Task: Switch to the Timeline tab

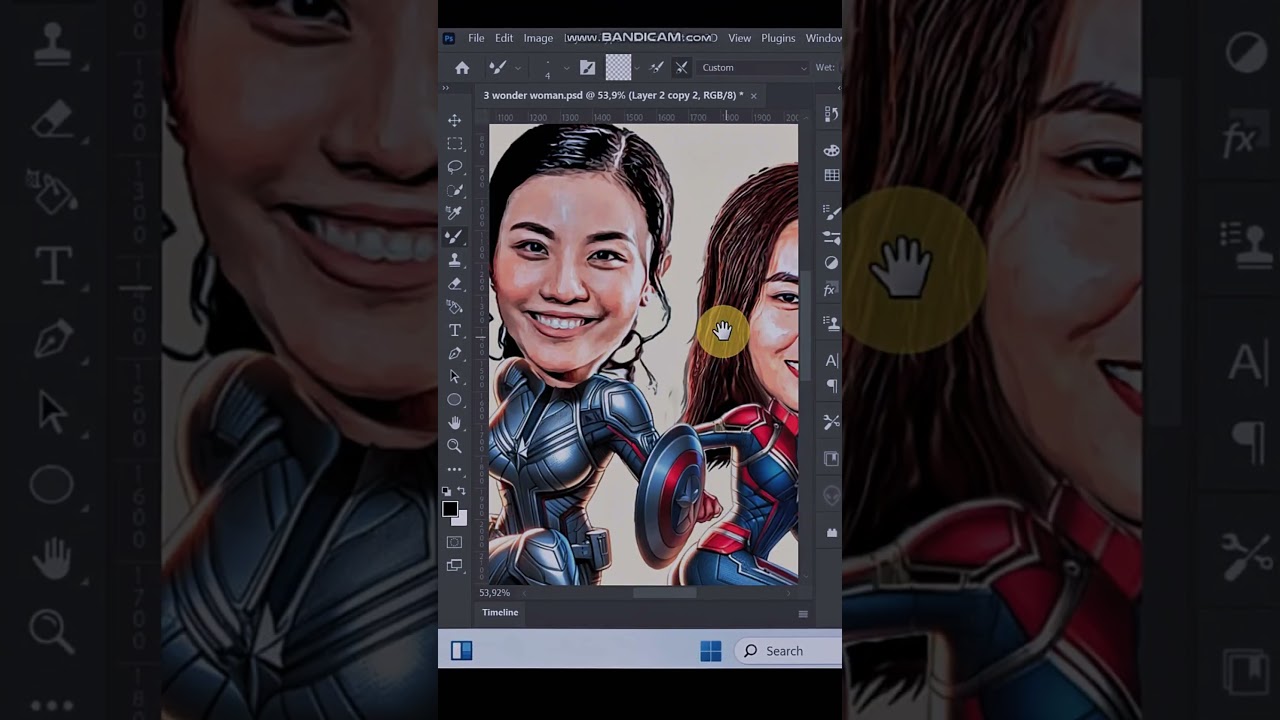Action: point(500,612)
